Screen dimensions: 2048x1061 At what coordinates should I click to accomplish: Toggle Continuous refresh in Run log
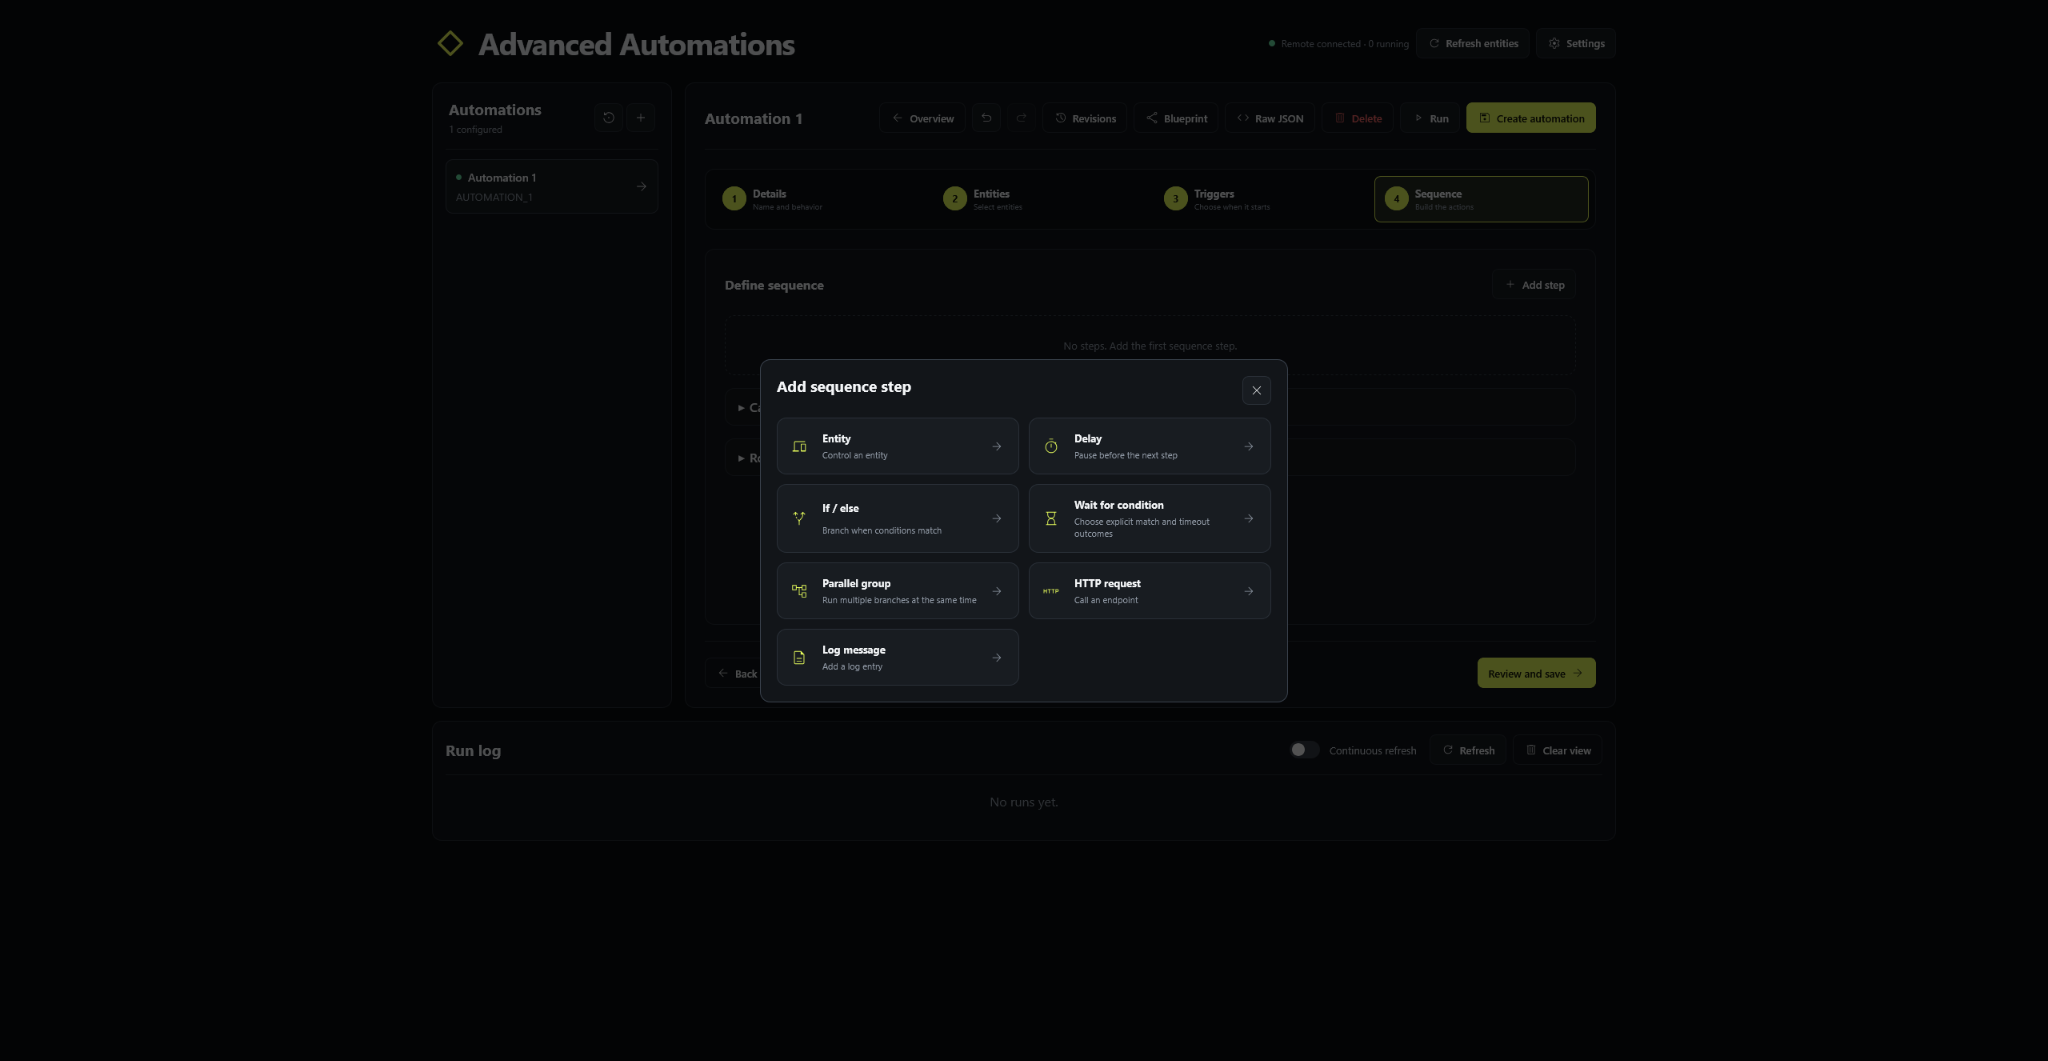coord(1304,750)
